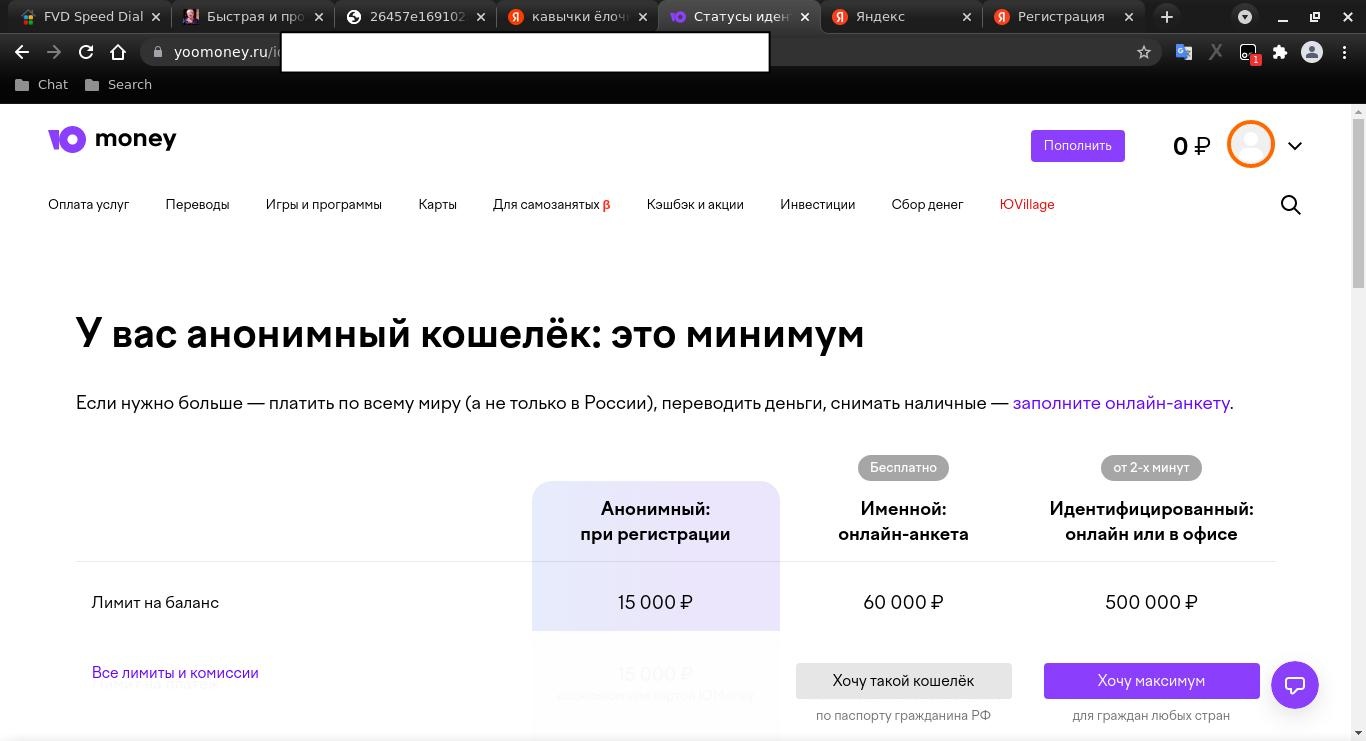The image size is (1366, 741).
Task: Click the notification badge extension icon
Action: tap(1249, 52)
